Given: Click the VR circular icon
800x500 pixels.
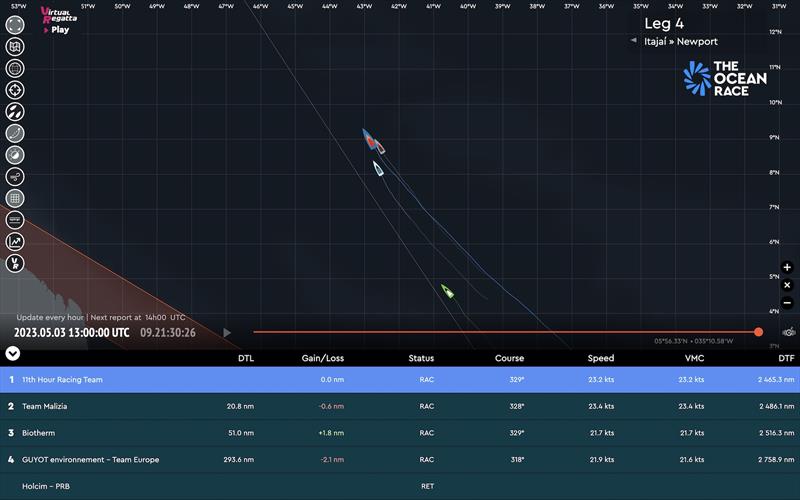Looking at the screenshot, I should tap(15, 263).
